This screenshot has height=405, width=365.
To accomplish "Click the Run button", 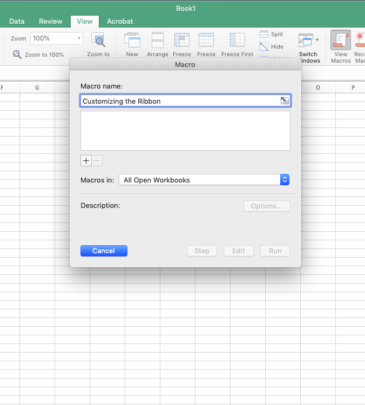I will (x=275, y=251).
